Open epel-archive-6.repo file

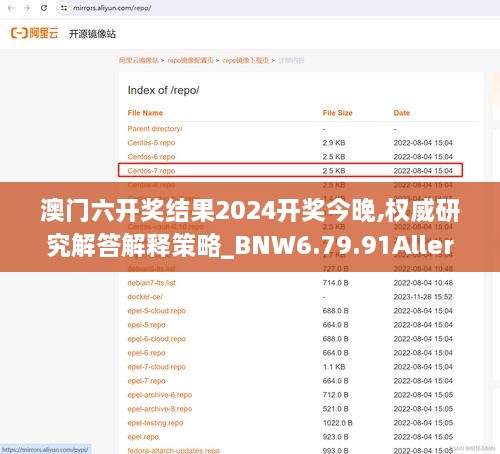(x=160, y=395)
